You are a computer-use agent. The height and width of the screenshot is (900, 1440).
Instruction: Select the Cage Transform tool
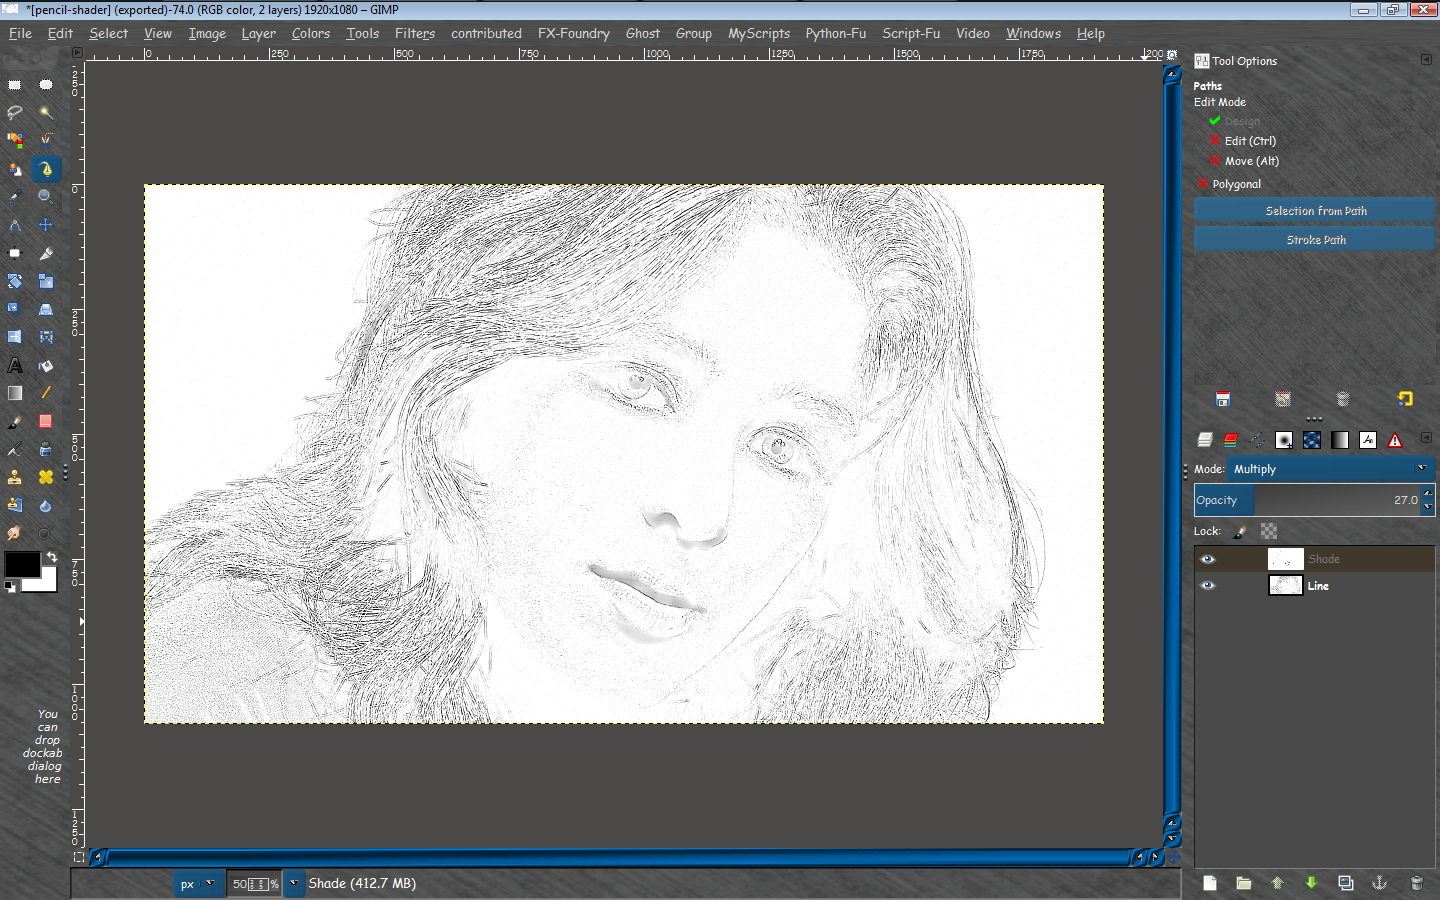[46, 337]
